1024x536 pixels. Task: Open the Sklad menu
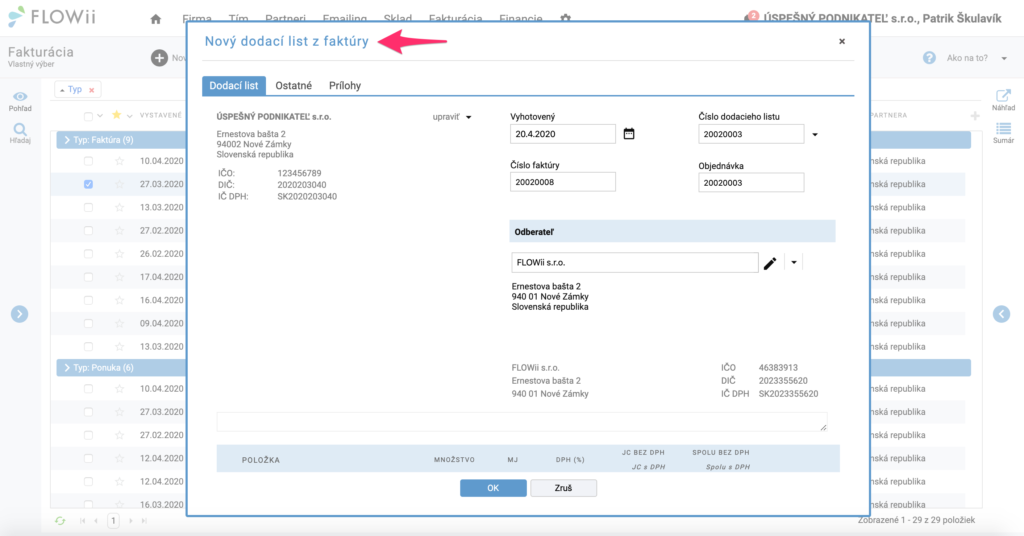[x=398, y=18]
